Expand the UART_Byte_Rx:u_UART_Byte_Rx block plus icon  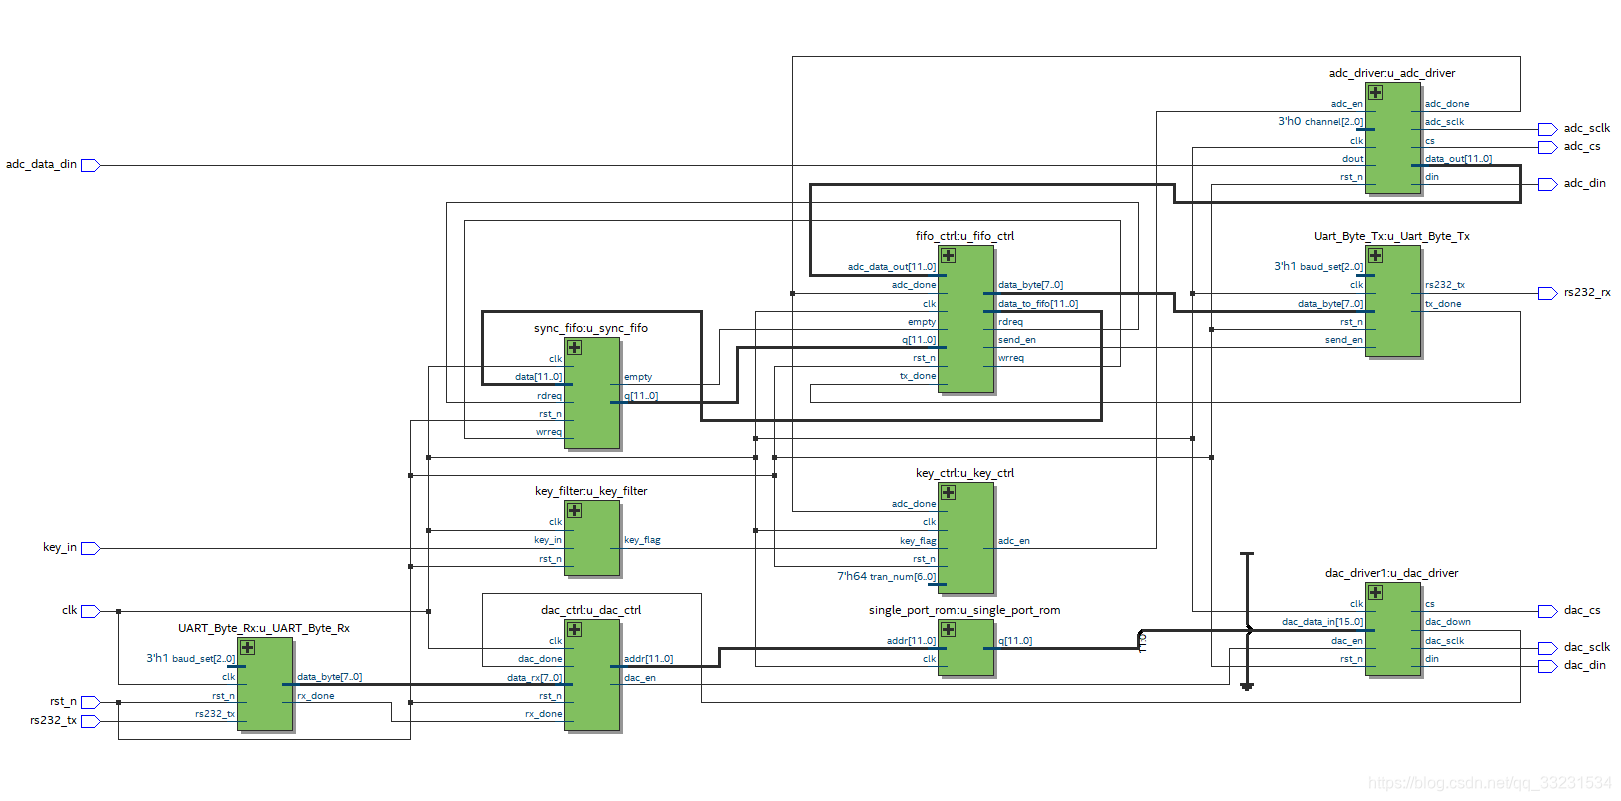pos(247,647)
